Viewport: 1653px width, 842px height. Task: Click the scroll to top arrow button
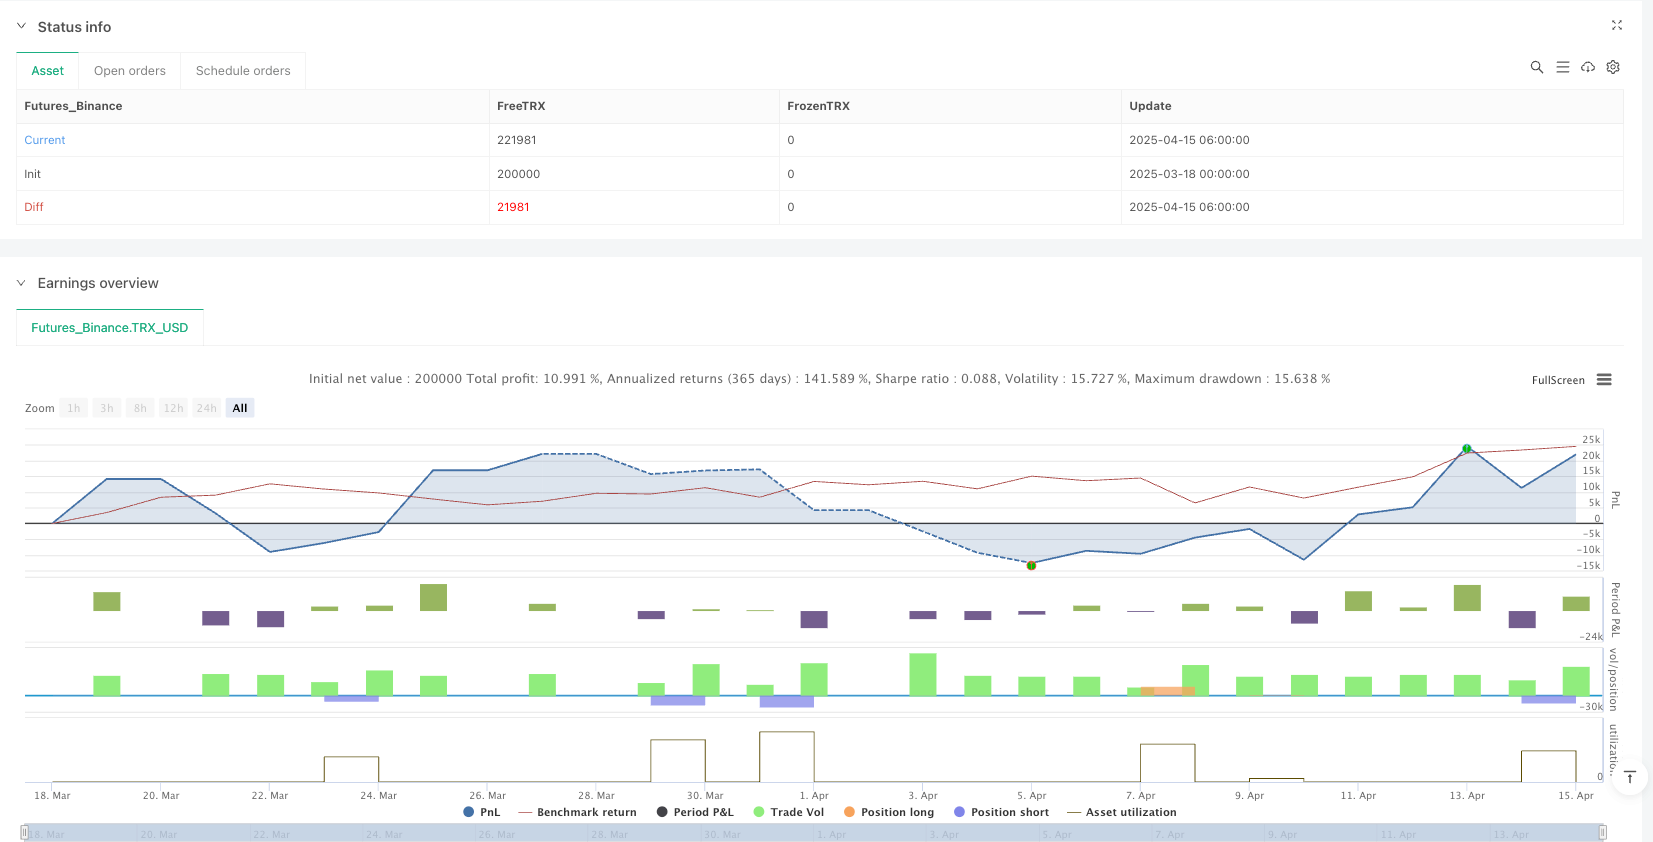pos(1629,777)
